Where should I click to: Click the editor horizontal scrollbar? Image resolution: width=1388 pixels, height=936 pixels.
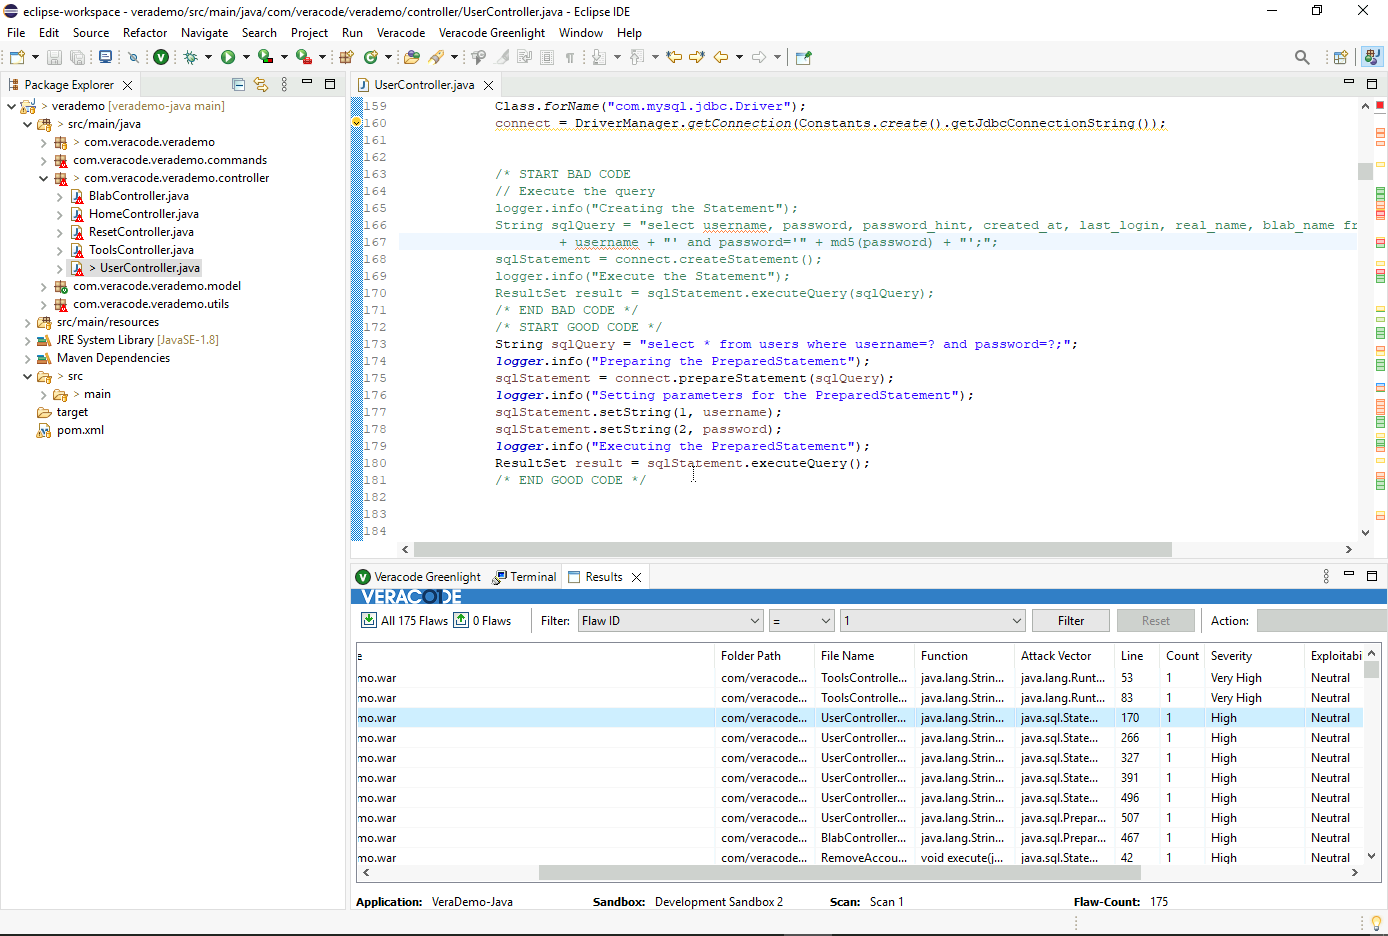(x=793, y=549)
